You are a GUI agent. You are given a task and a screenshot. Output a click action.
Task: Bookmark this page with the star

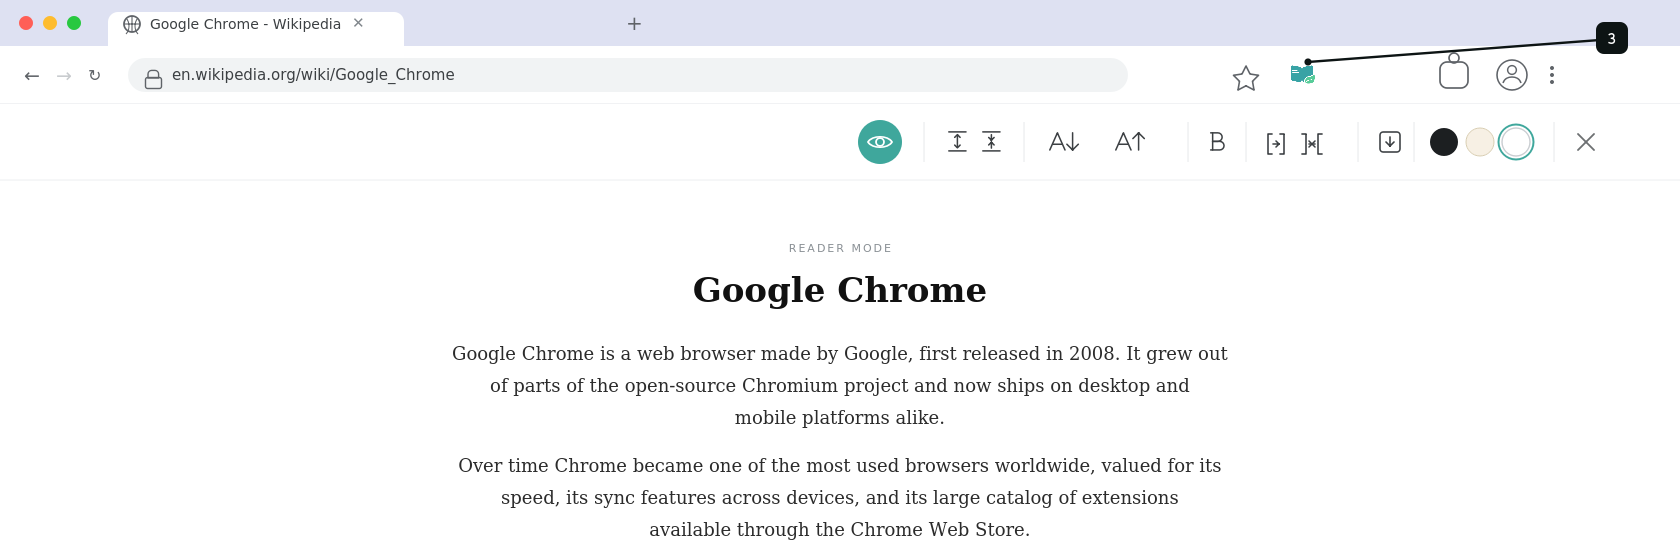click(x=1246, y=78)
